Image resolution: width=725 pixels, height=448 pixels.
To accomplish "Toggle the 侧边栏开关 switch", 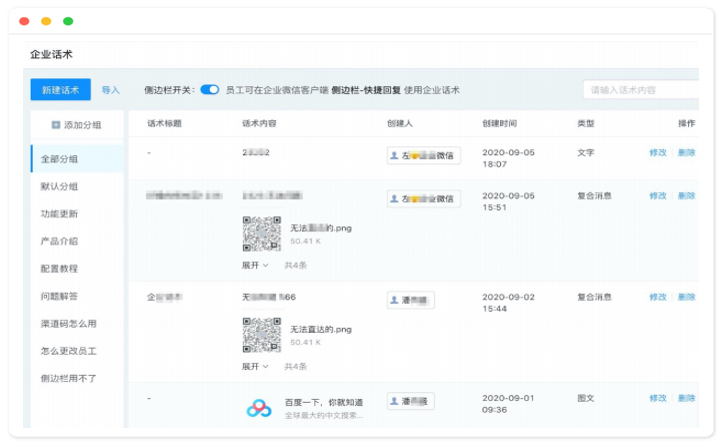I will pyautogui.click(x=210, y=90).
